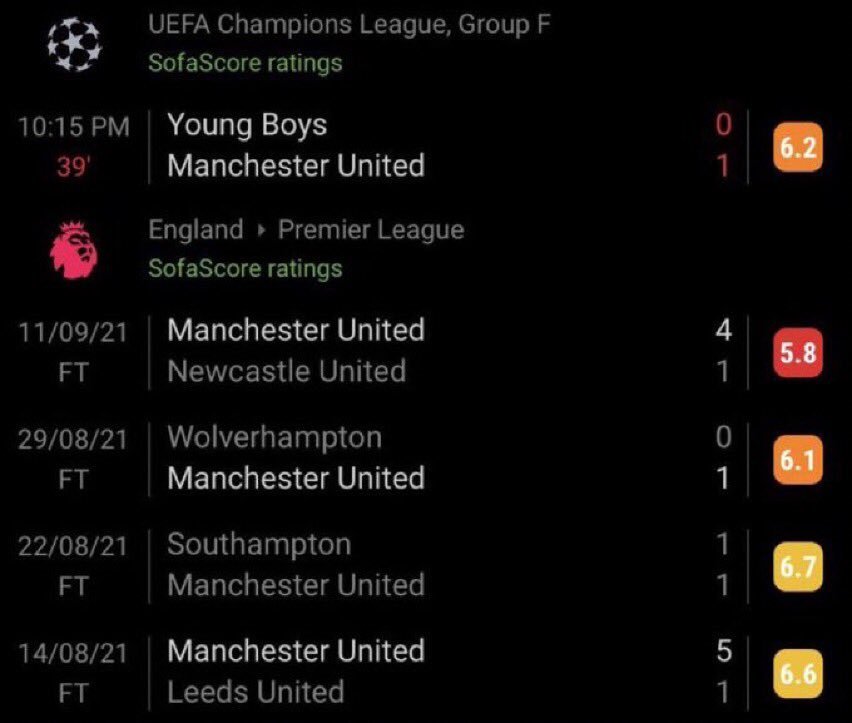
Task: Open the 6.2 rating badge
Action: click(x=796, y=148)
